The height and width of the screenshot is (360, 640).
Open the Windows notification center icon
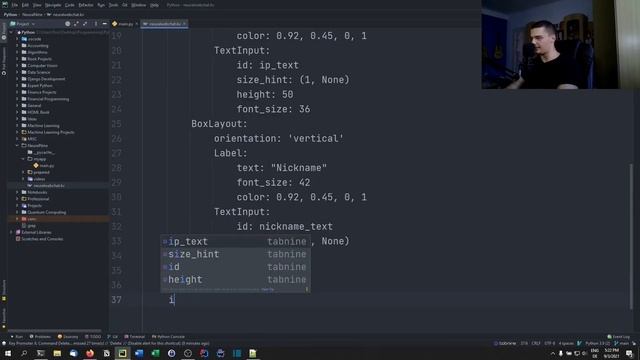click(629, 353)
